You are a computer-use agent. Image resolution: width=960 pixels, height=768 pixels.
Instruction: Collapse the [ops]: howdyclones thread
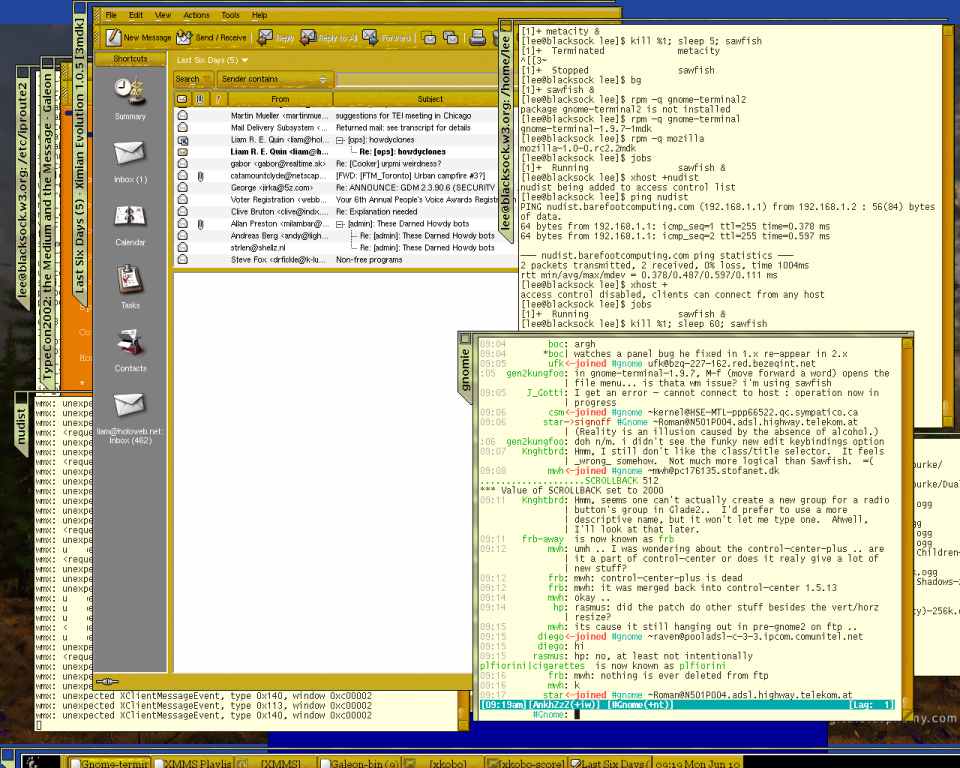(340, 140)
